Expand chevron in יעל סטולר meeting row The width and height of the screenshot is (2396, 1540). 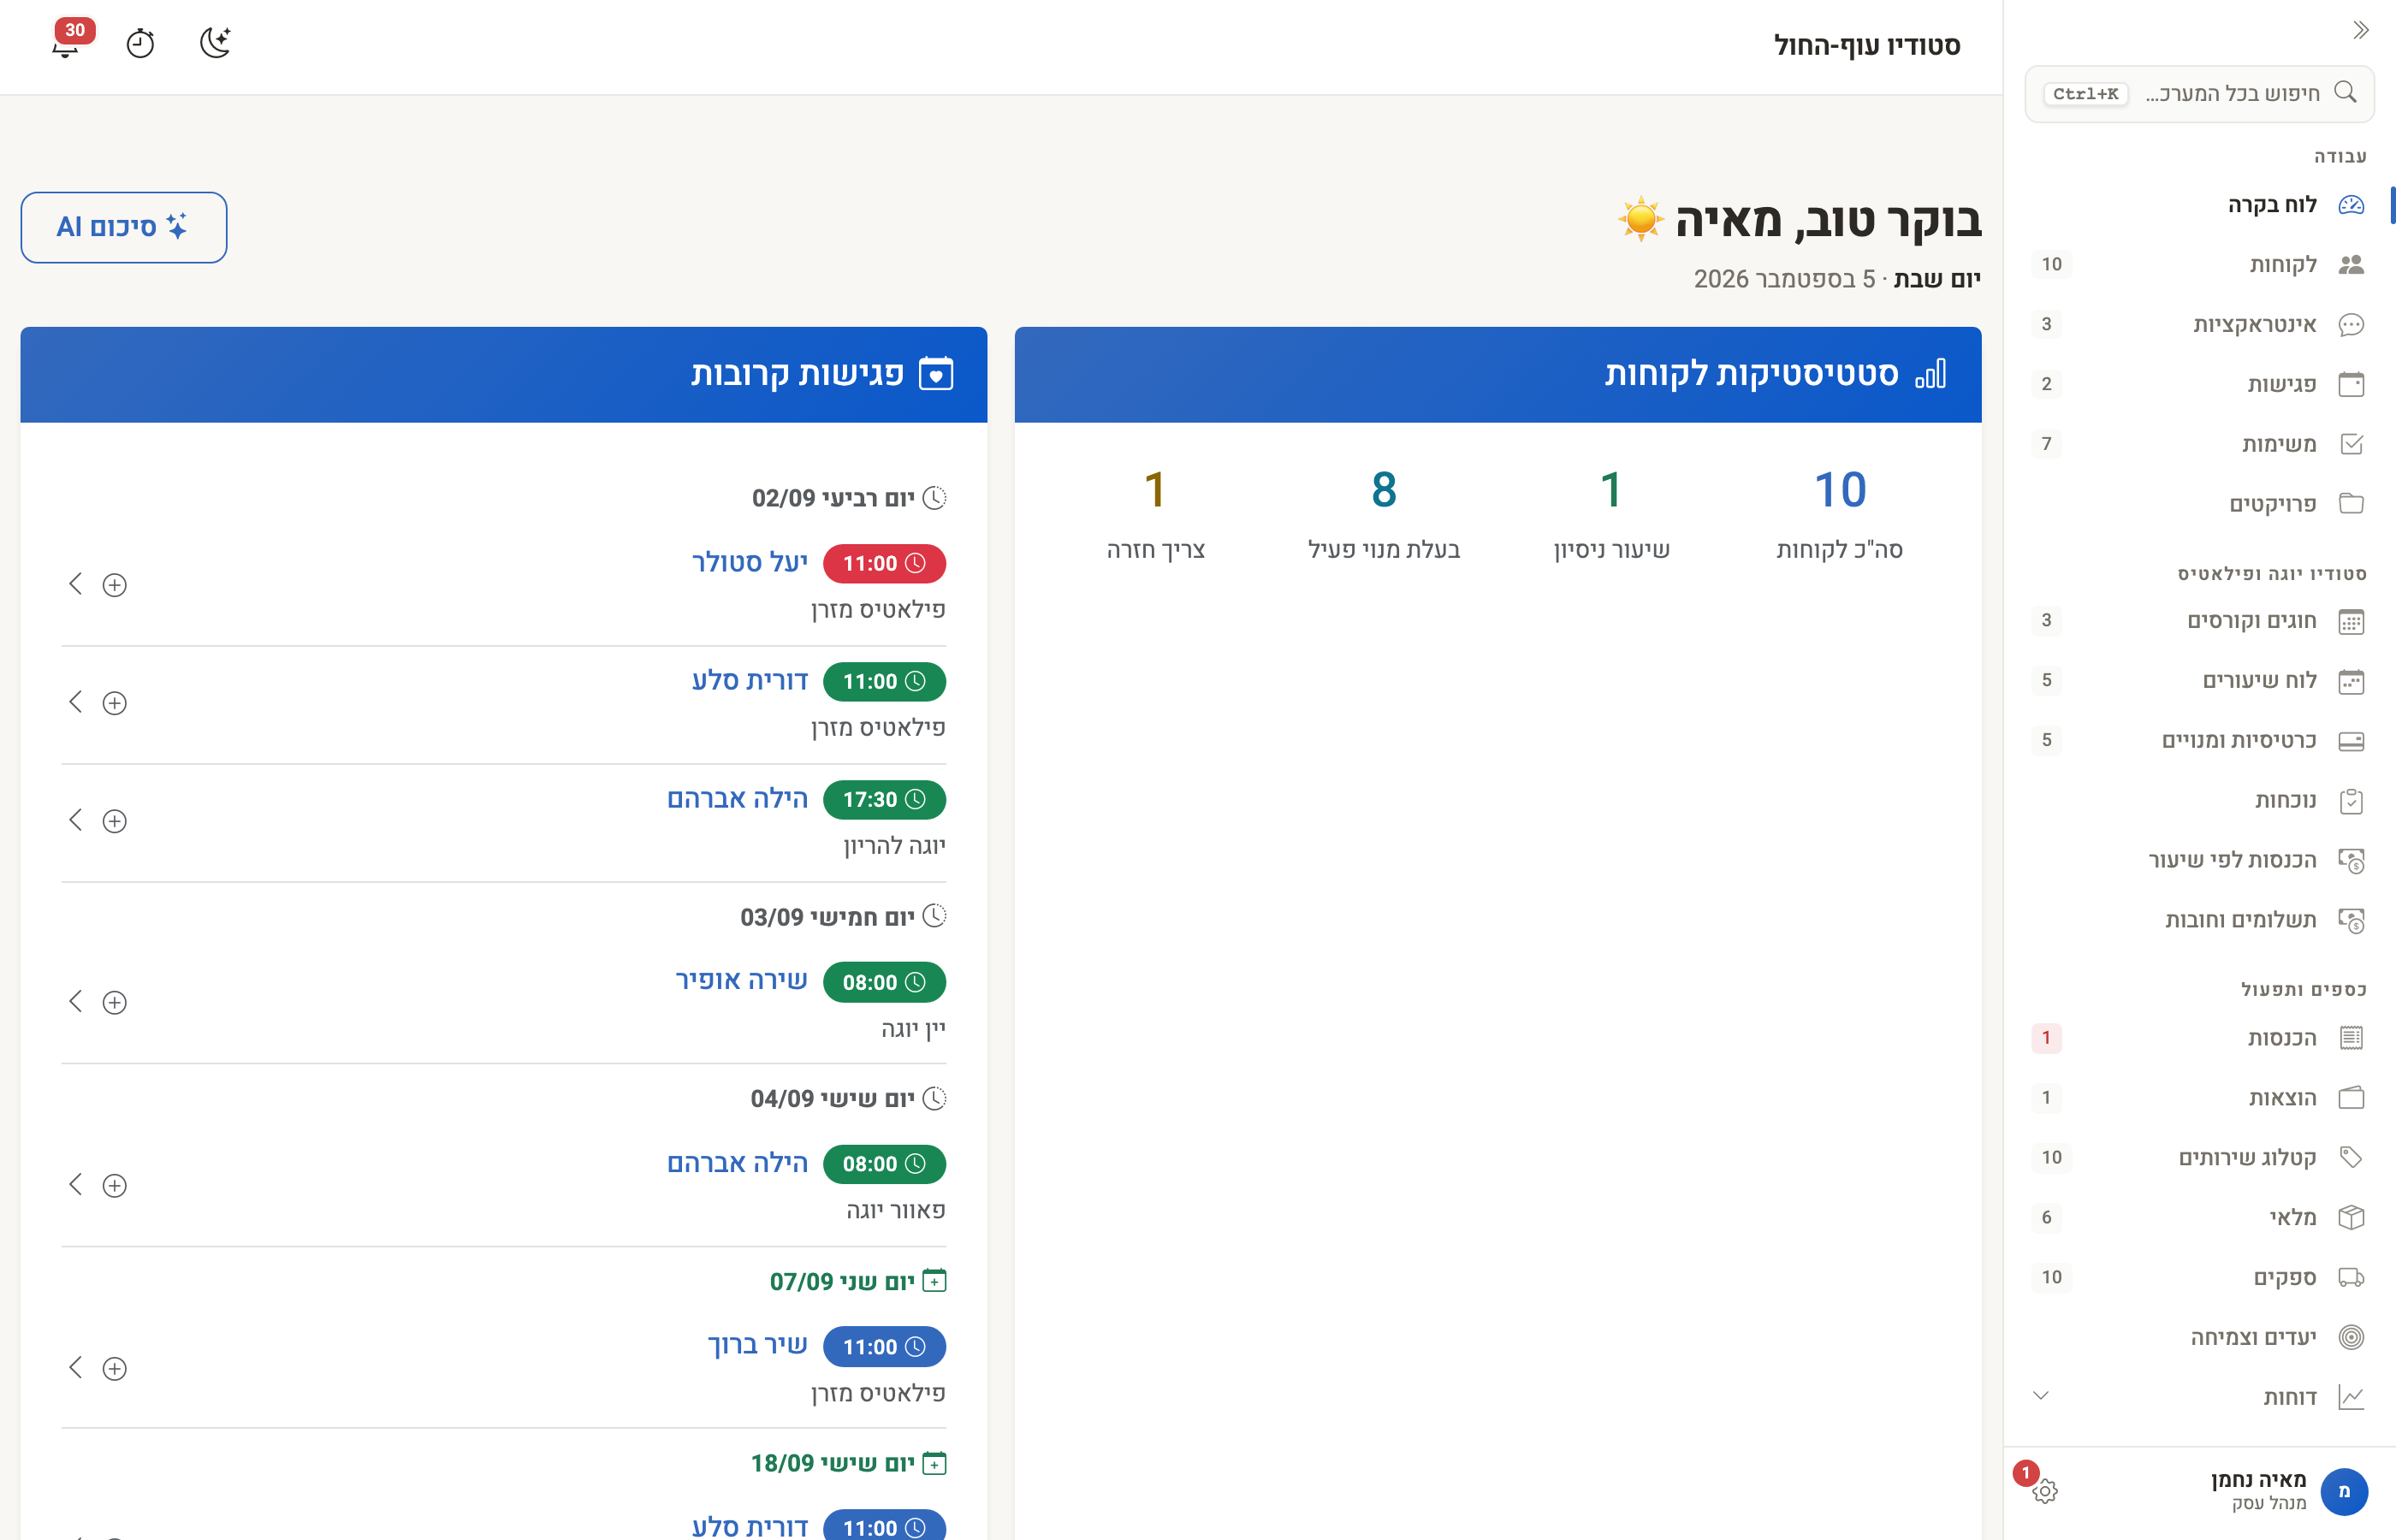coord(75,584)
